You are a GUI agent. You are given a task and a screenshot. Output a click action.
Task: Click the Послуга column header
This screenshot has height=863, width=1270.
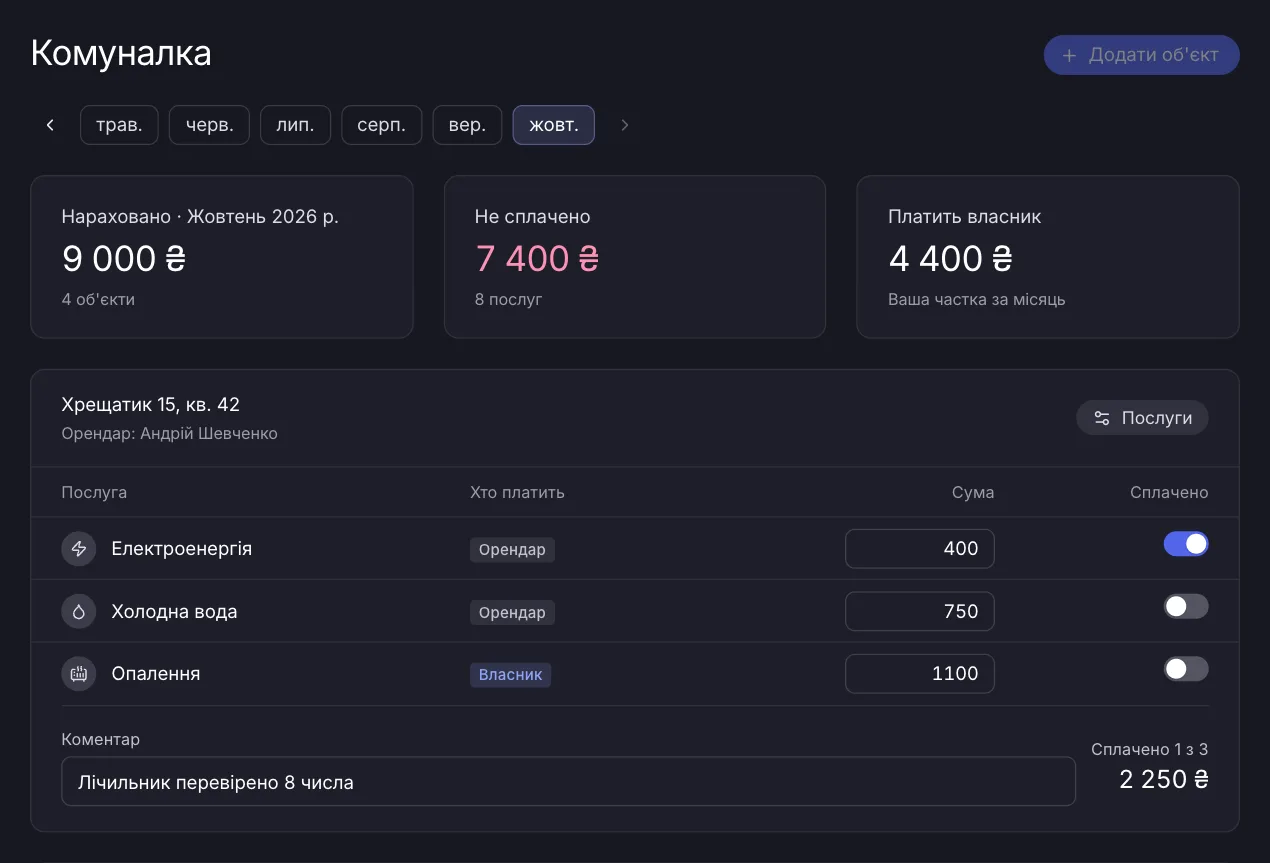coord(94,493)
